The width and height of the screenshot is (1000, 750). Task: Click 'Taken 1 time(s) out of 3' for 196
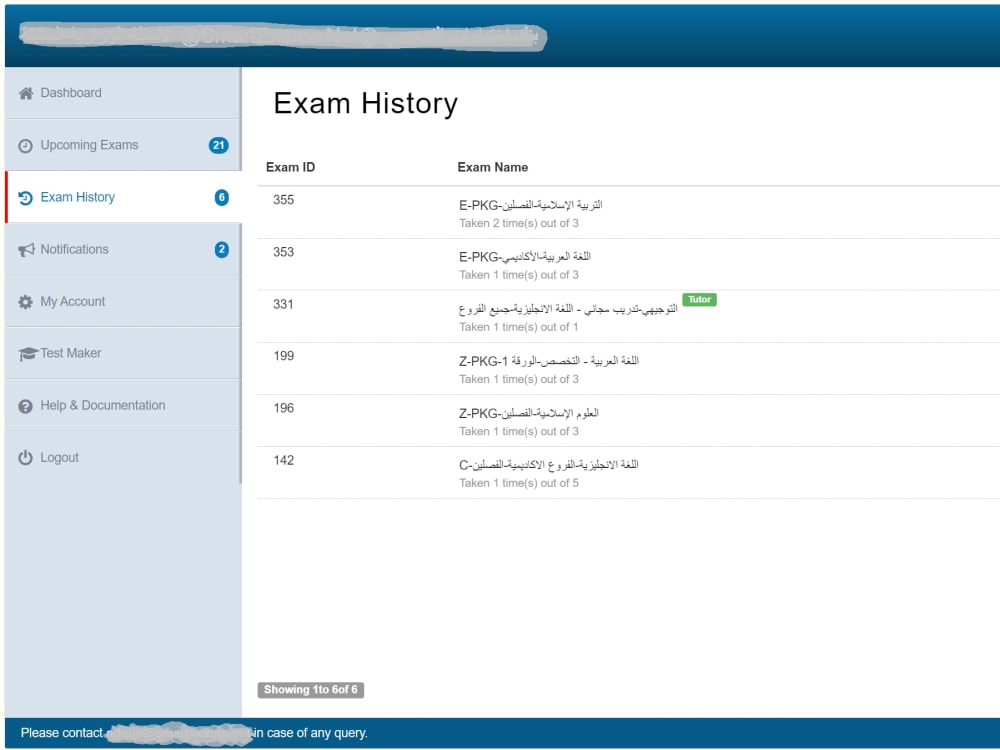coord(518,432)
